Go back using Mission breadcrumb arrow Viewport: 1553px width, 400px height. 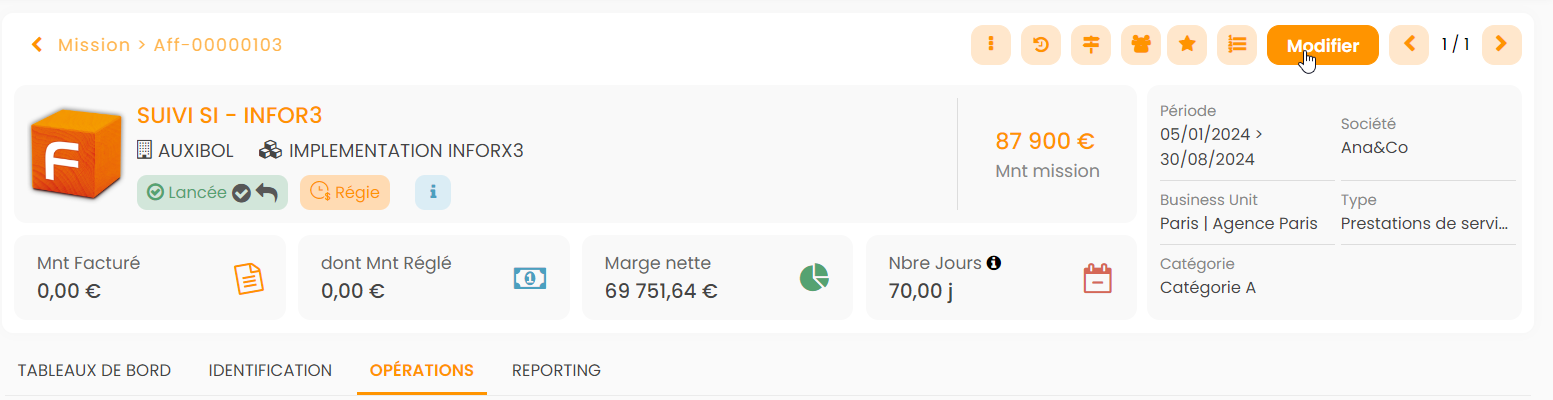(x=37, y=45)
